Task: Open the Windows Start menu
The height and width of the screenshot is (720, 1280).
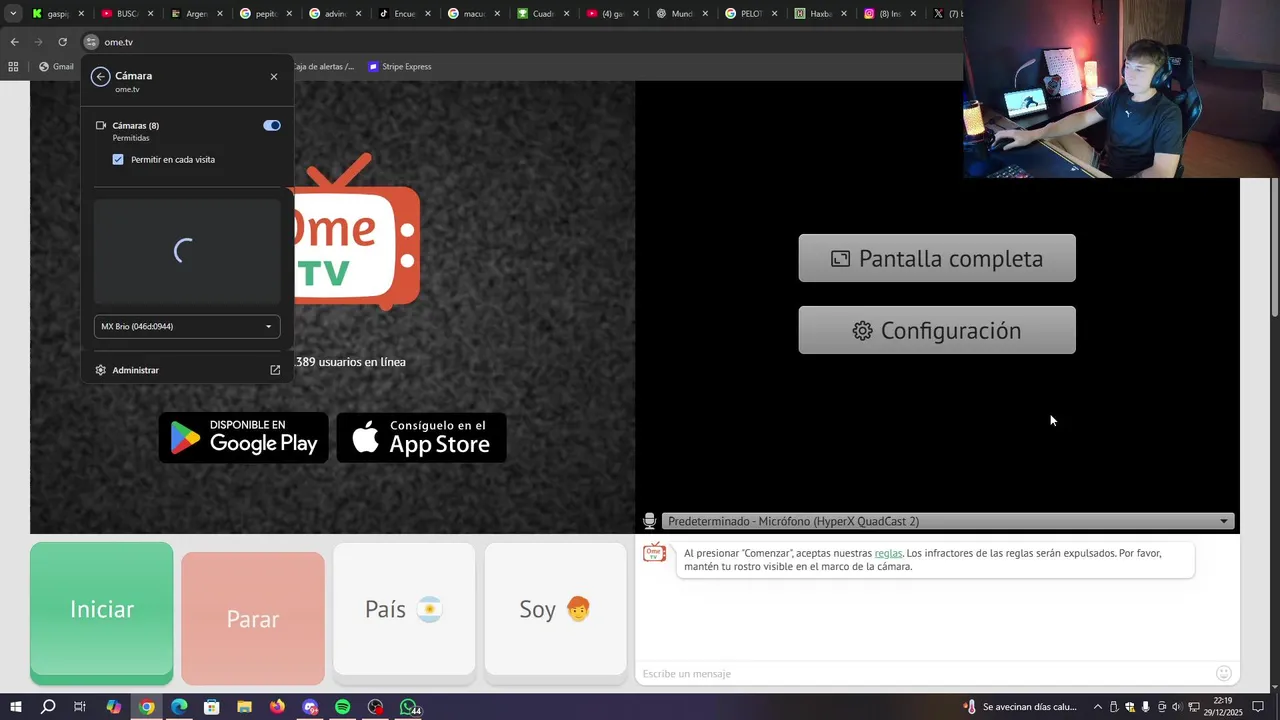Action: 16,707
